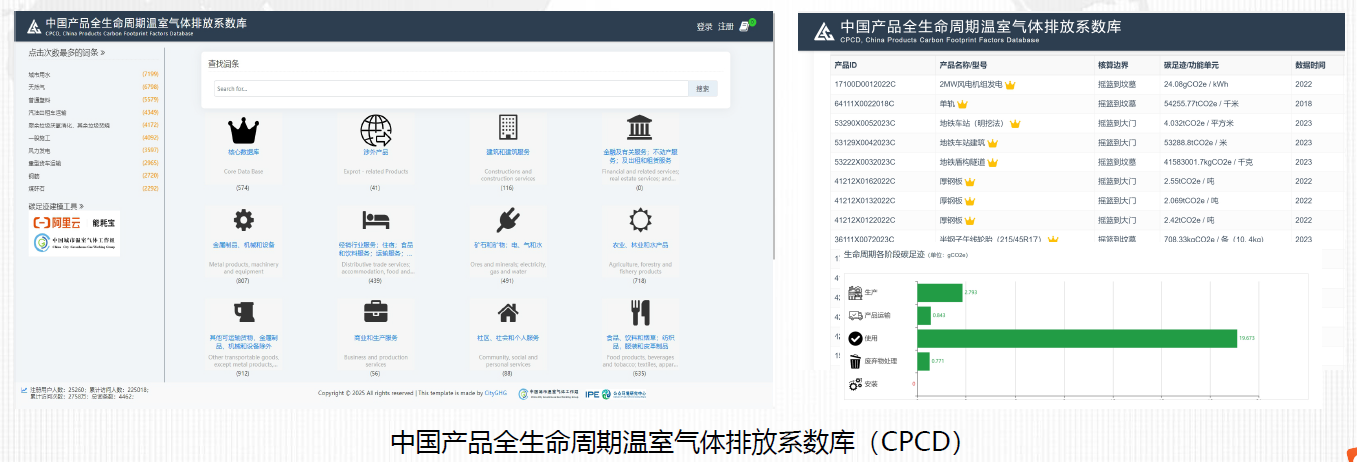Click 登录 in the top header
Viewport: 1357px width, 462px height.
tap(704, 27)
